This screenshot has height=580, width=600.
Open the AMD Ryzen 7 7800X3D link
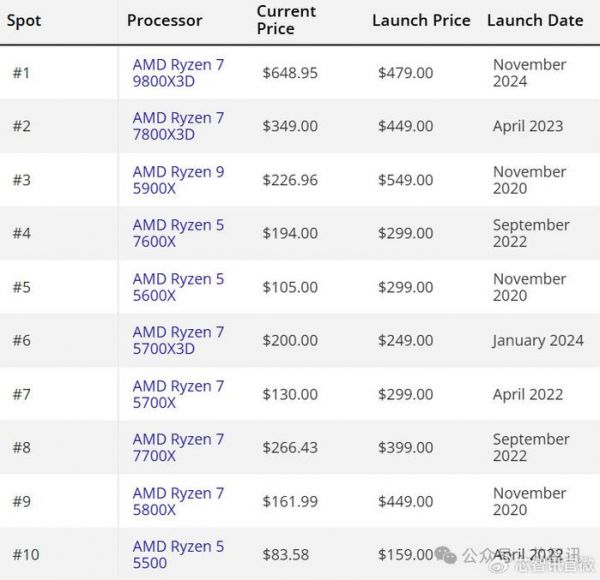(x=178, y=126)
